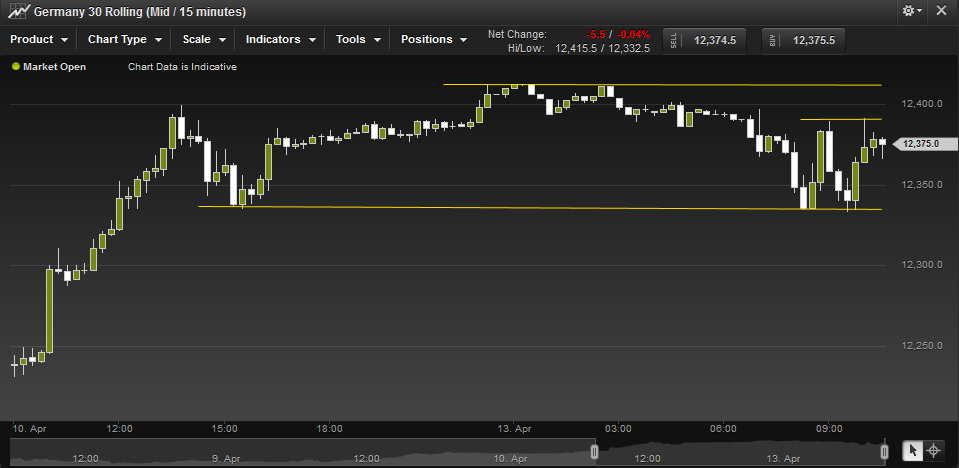Open the gear settings menu

click(x=911, y=11)
